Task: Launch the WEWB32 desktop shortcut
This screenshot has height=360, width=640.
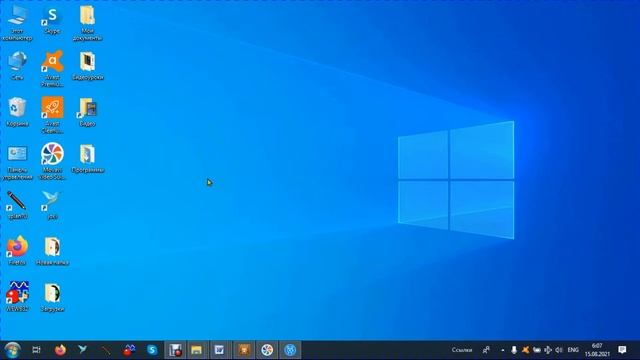Action: [x=17, y=297]
